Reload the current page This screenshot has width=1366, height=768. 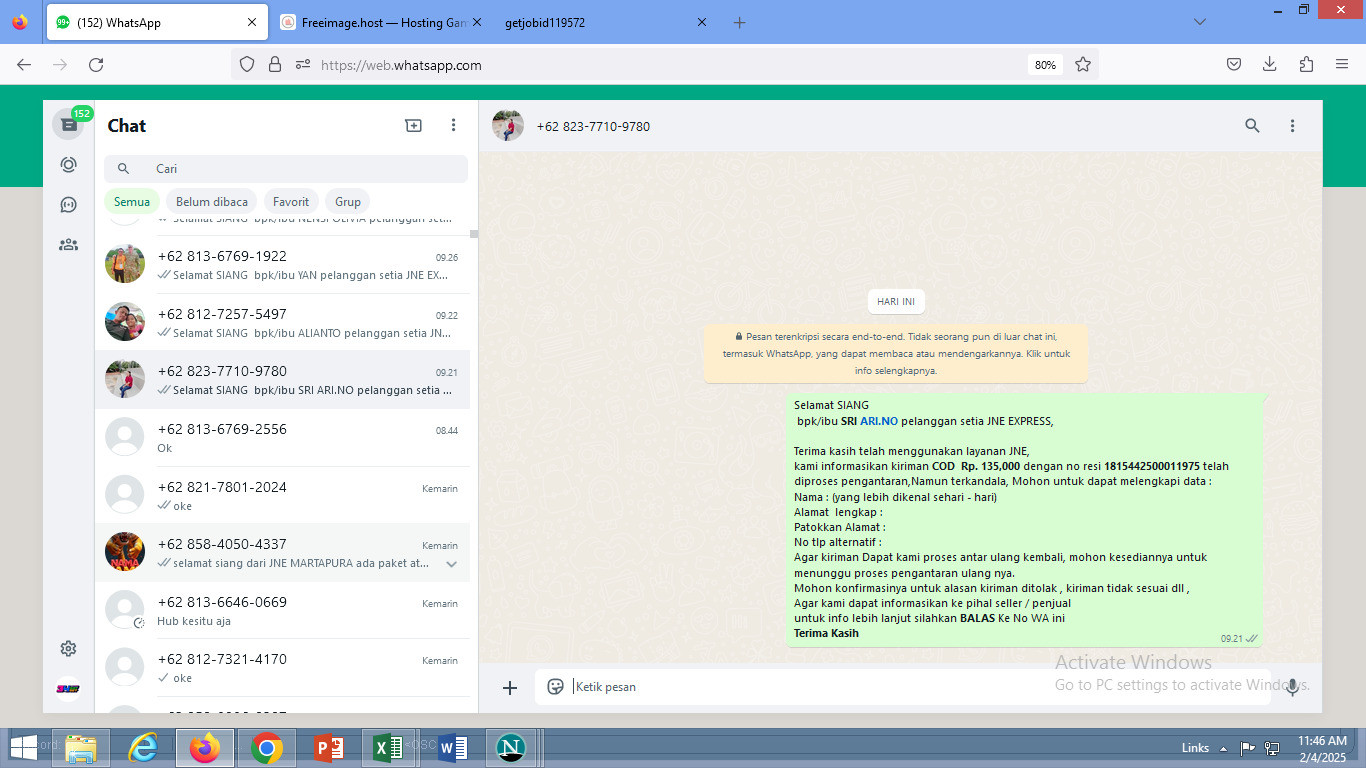tap(96, 64)
